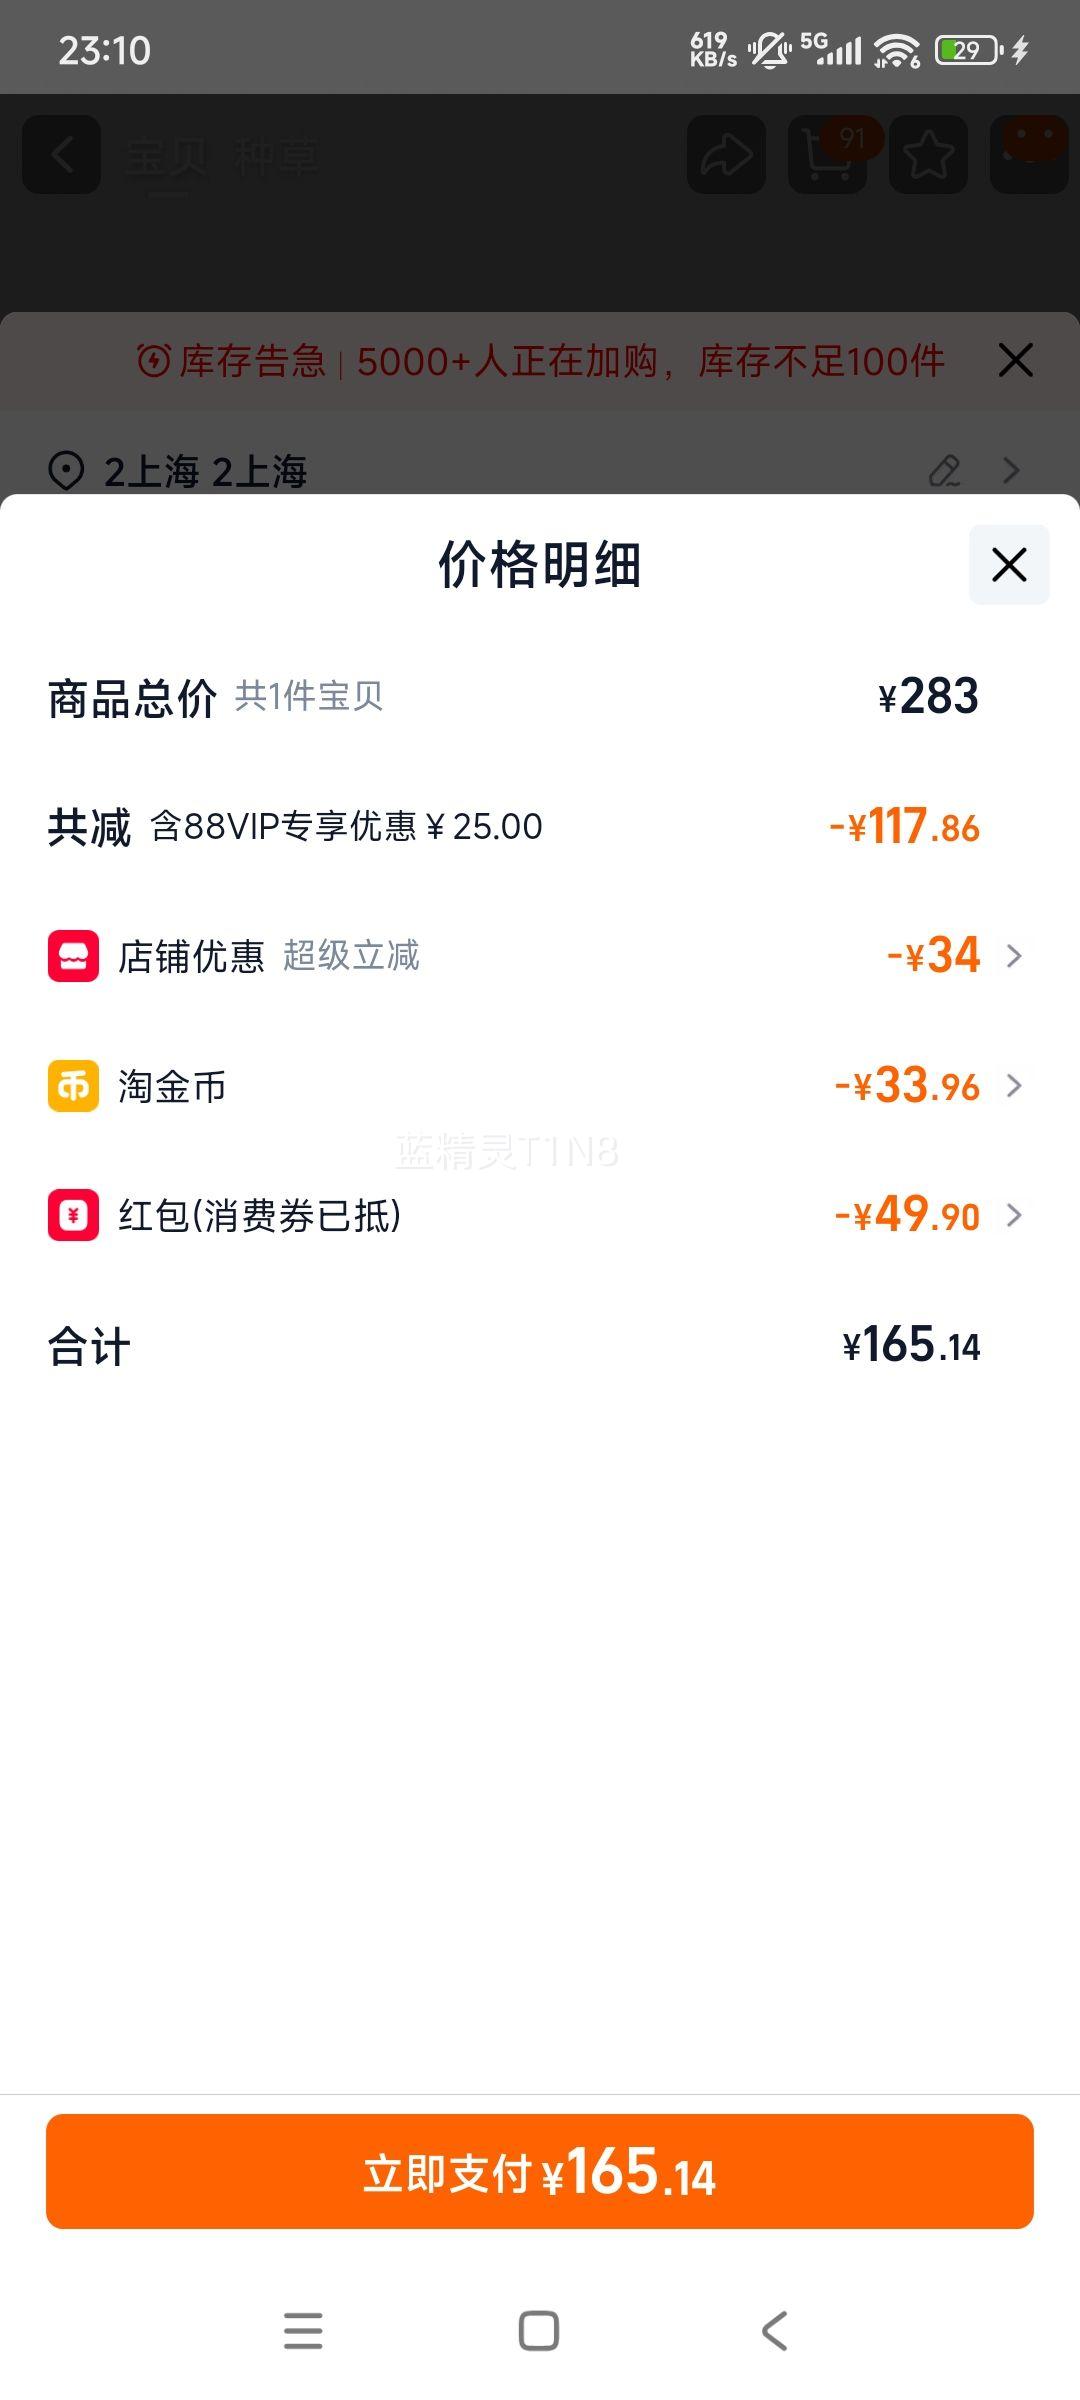Tap the 红包(消费券已抵) row label
The height and width of the screenshot is (2400, 1080).
click(x=259, y=1216)
